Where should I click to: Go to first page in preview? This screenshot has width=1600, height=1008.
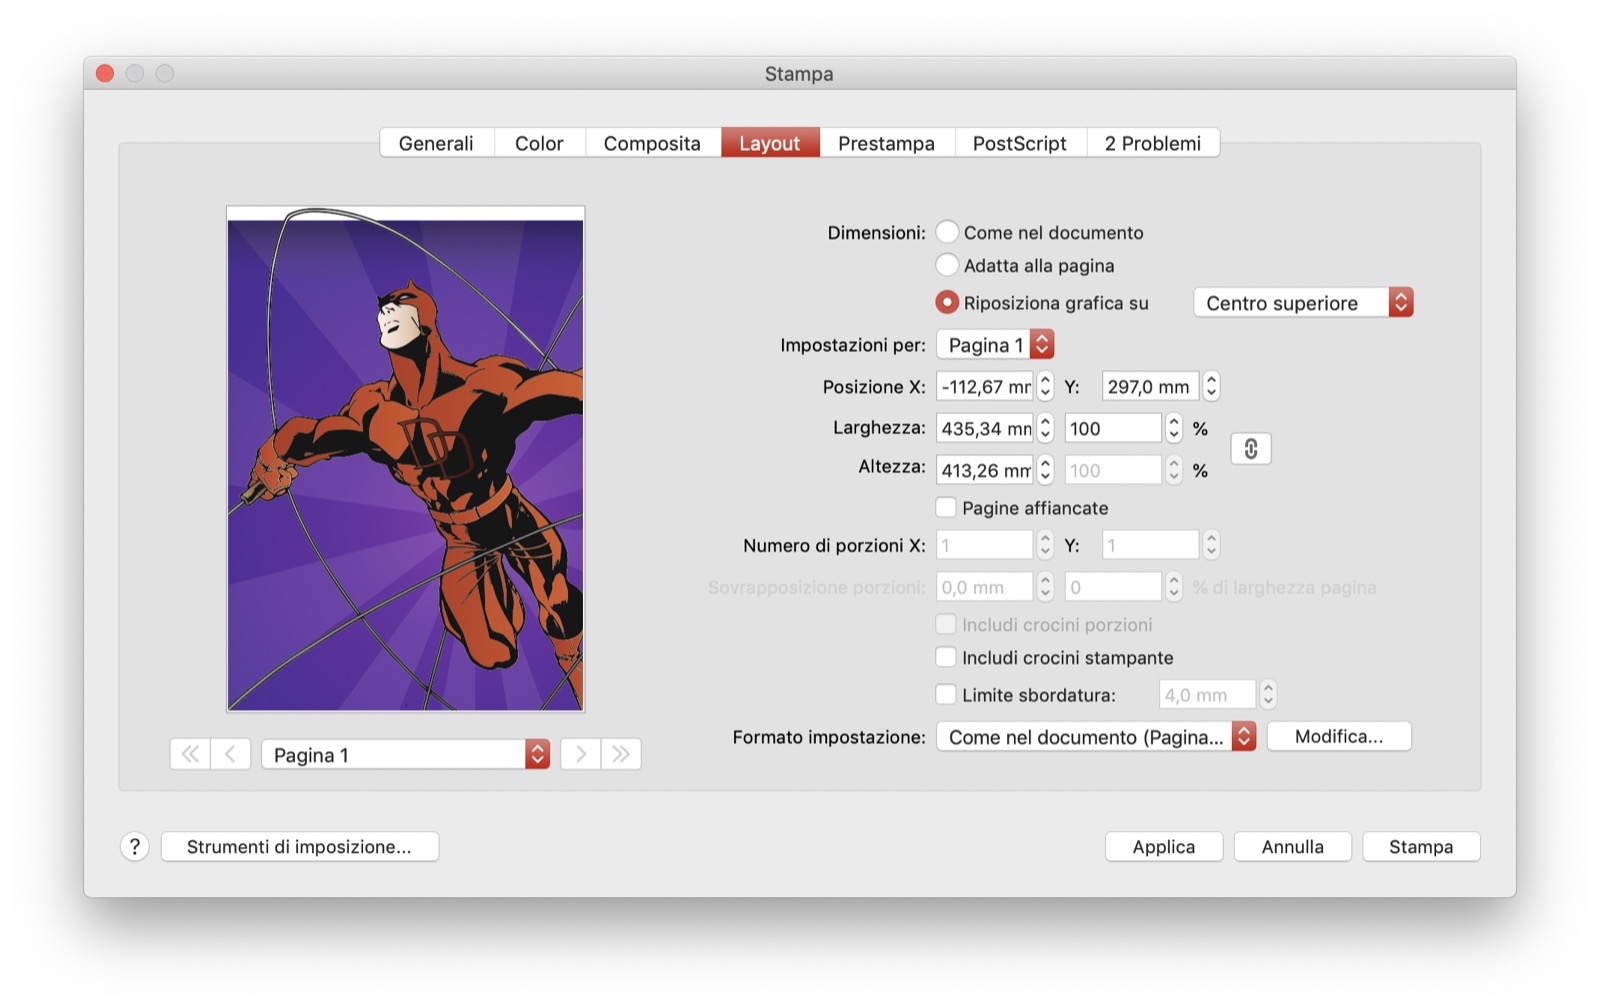pyautogui.click(x=190, y=754)
